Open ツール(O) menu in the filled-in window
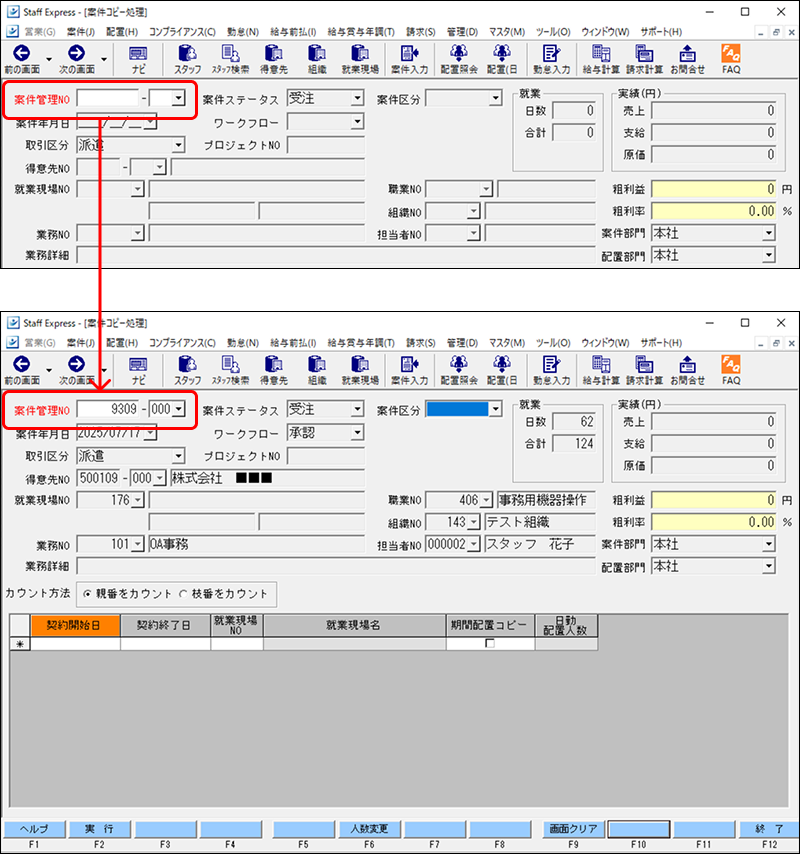800x854 pixels. tap(553, 343)
